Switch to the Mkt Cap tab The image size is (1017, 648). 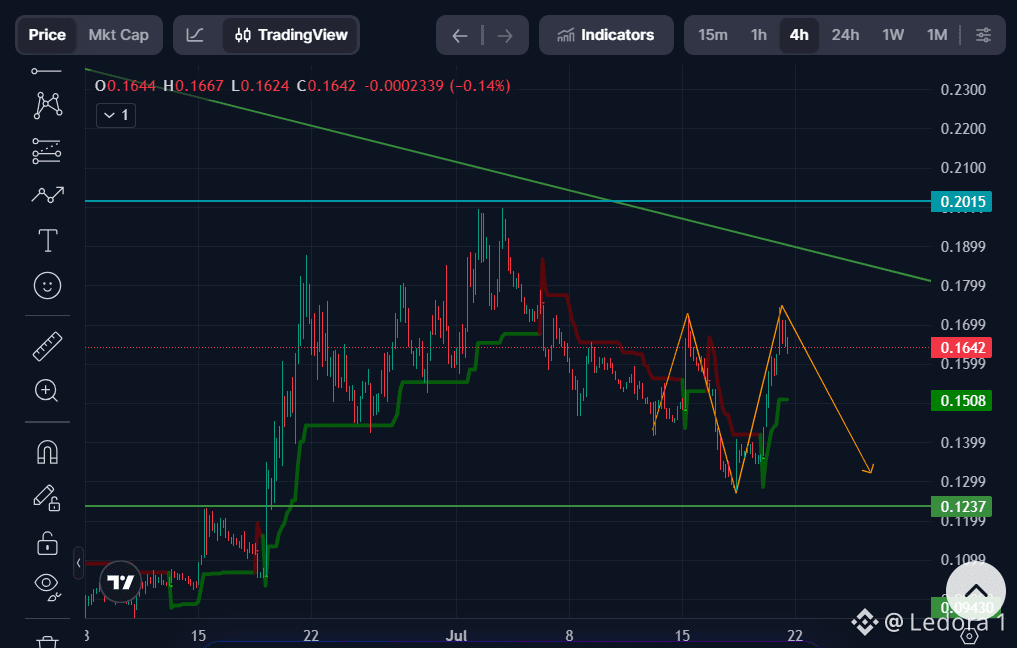tap(119, 35)
